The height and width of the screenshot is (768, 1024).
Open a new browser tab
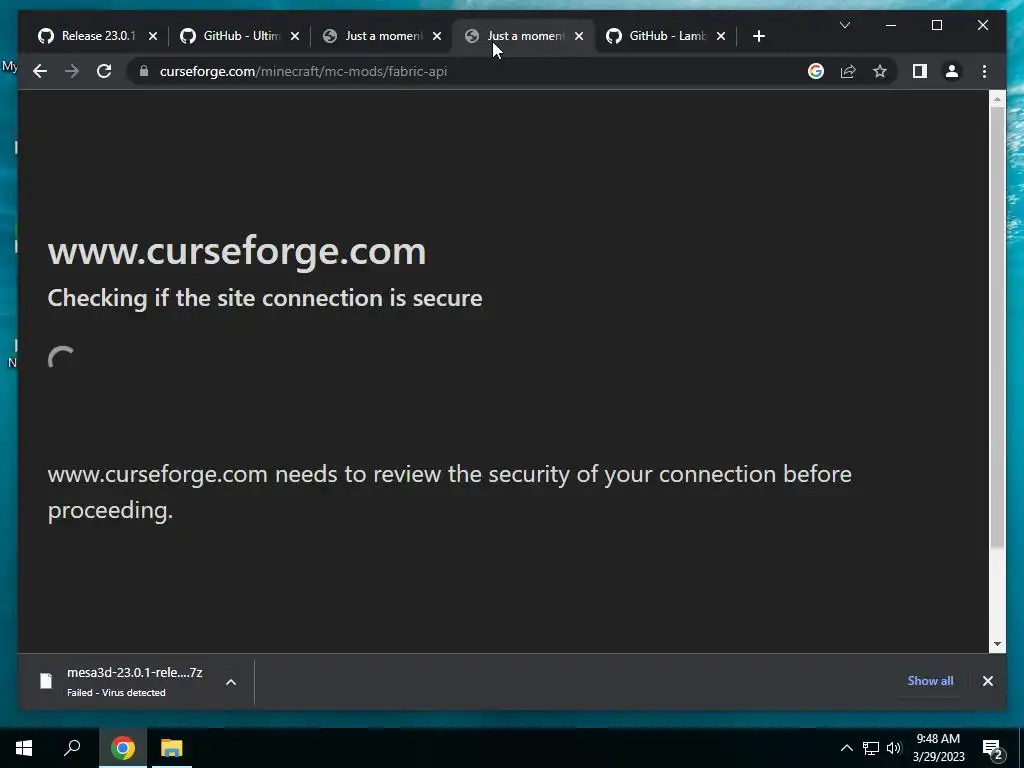758,37
